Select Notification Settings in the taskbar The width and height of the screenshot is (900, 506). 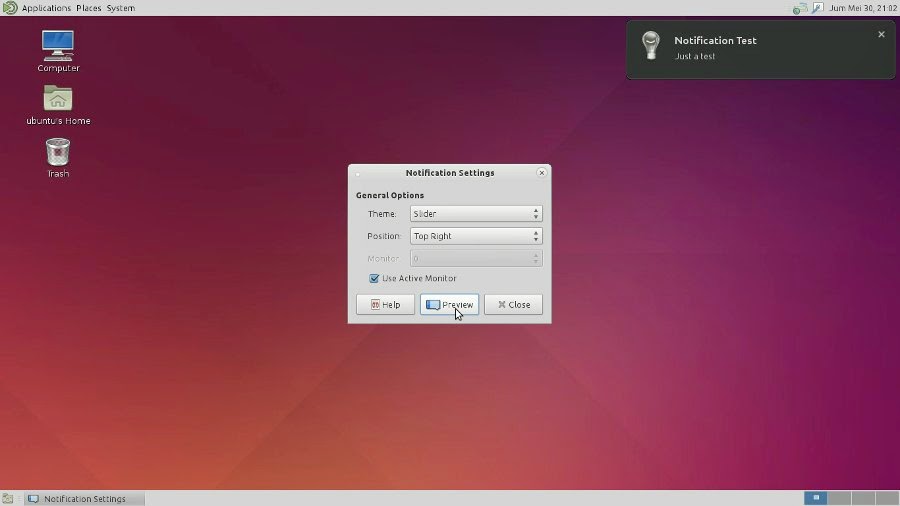84,499
